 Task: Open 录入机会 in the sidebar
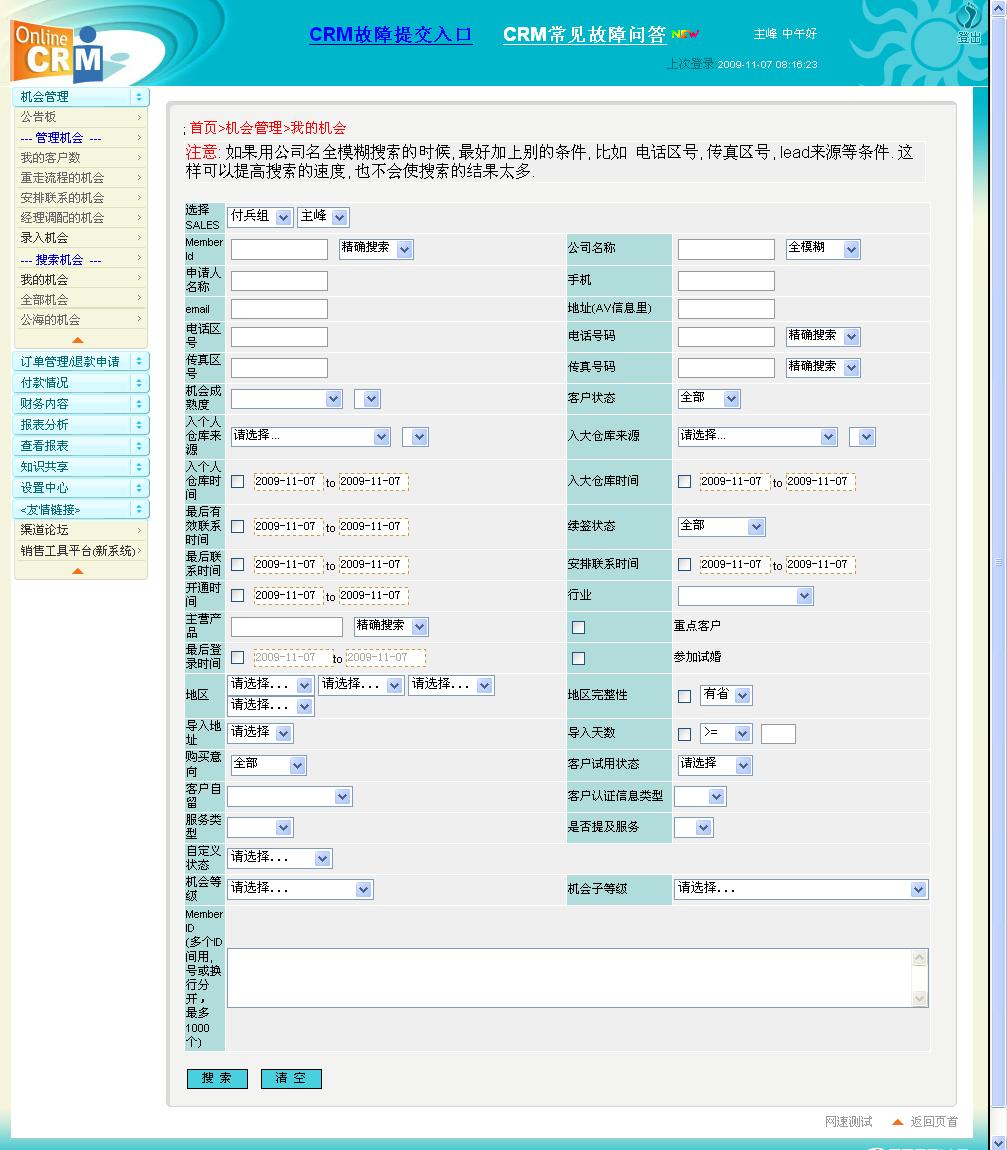point(44,238)
